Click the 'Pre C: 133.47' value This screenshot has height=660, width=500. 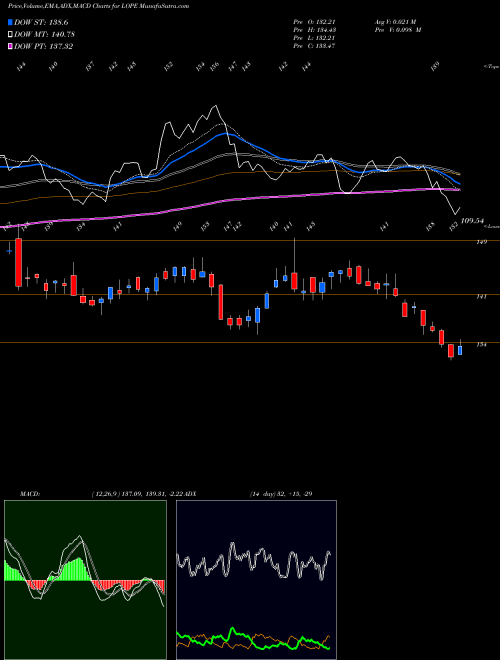314,46
